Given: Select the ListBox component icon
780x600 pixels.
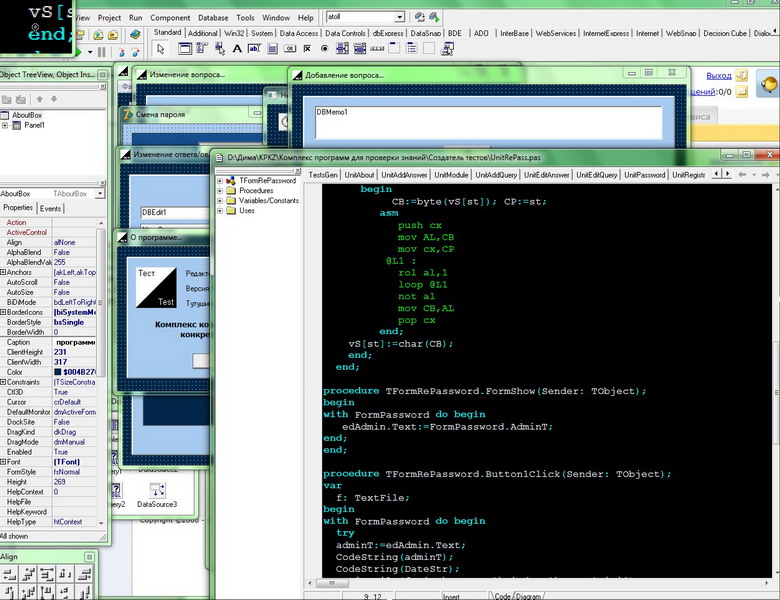Looking at the screenshot, I should coord(342,49).
